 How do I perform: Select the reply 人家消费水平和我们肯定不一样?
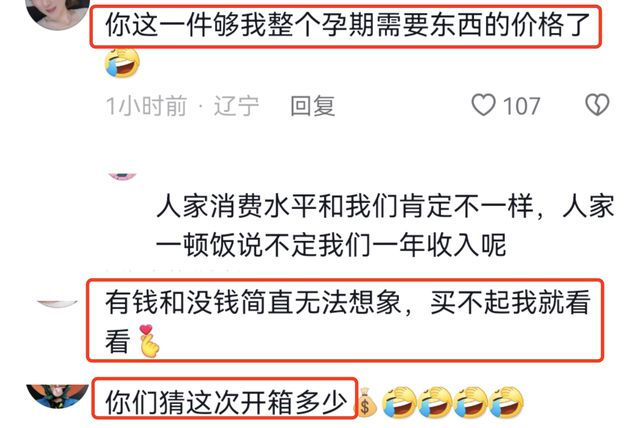coord(385,226)
